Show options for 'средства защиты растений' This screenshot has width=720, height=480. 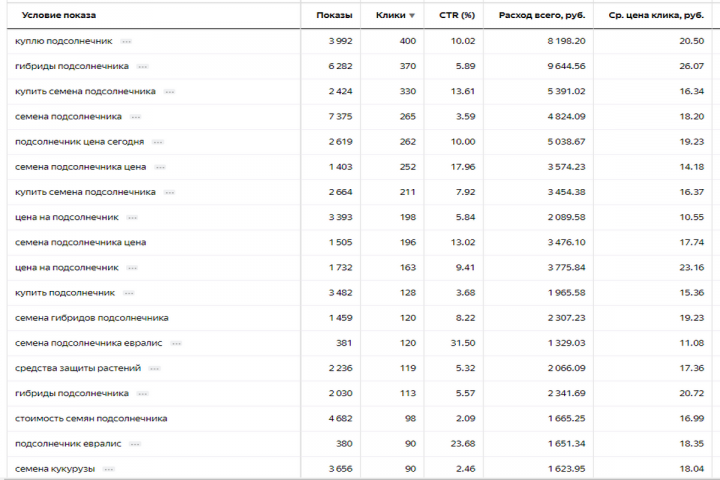coord(154,368)
